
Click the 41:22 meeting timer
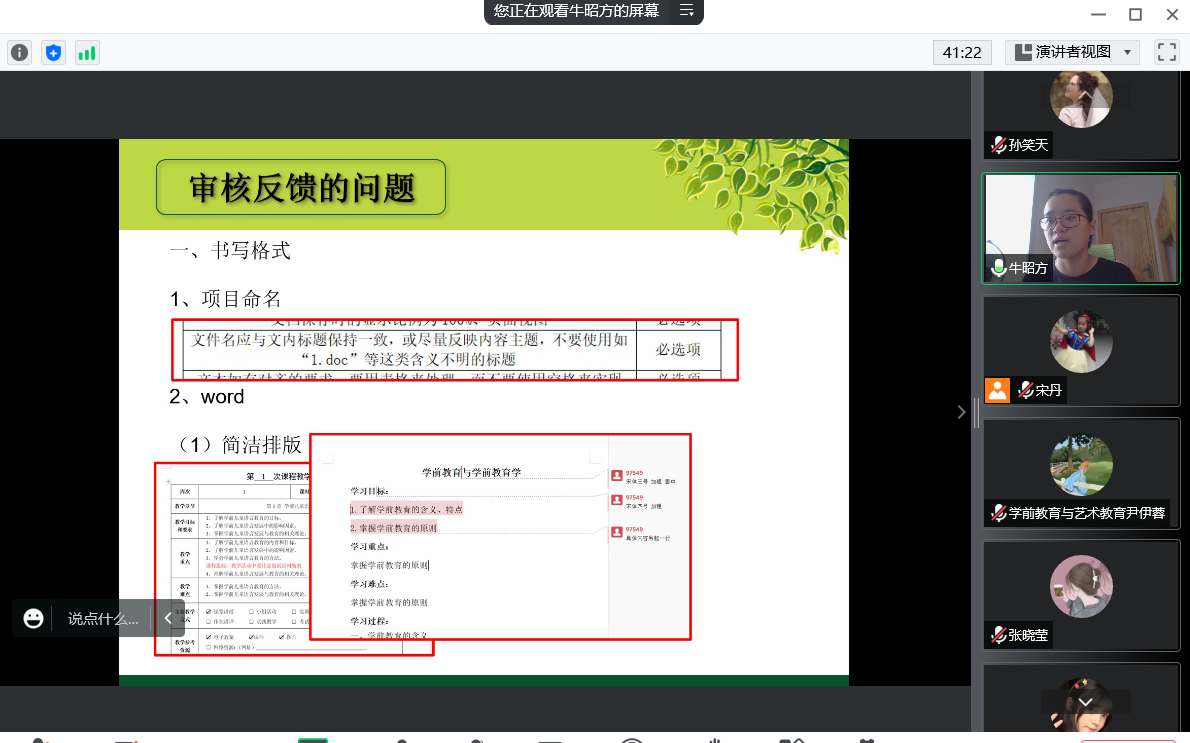[x=962, y=52]
